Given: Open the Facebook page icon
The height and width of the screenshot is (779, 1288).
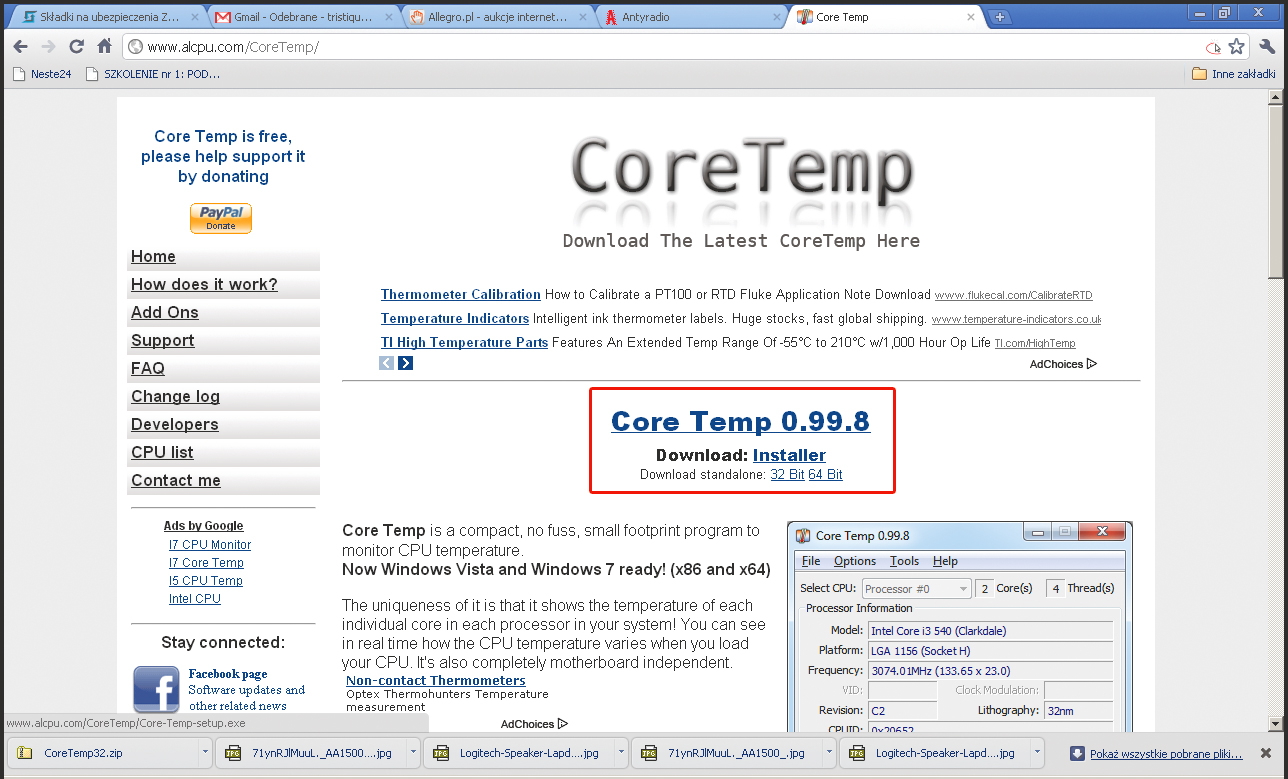Looking at the screenshot, I should (156, 689).
